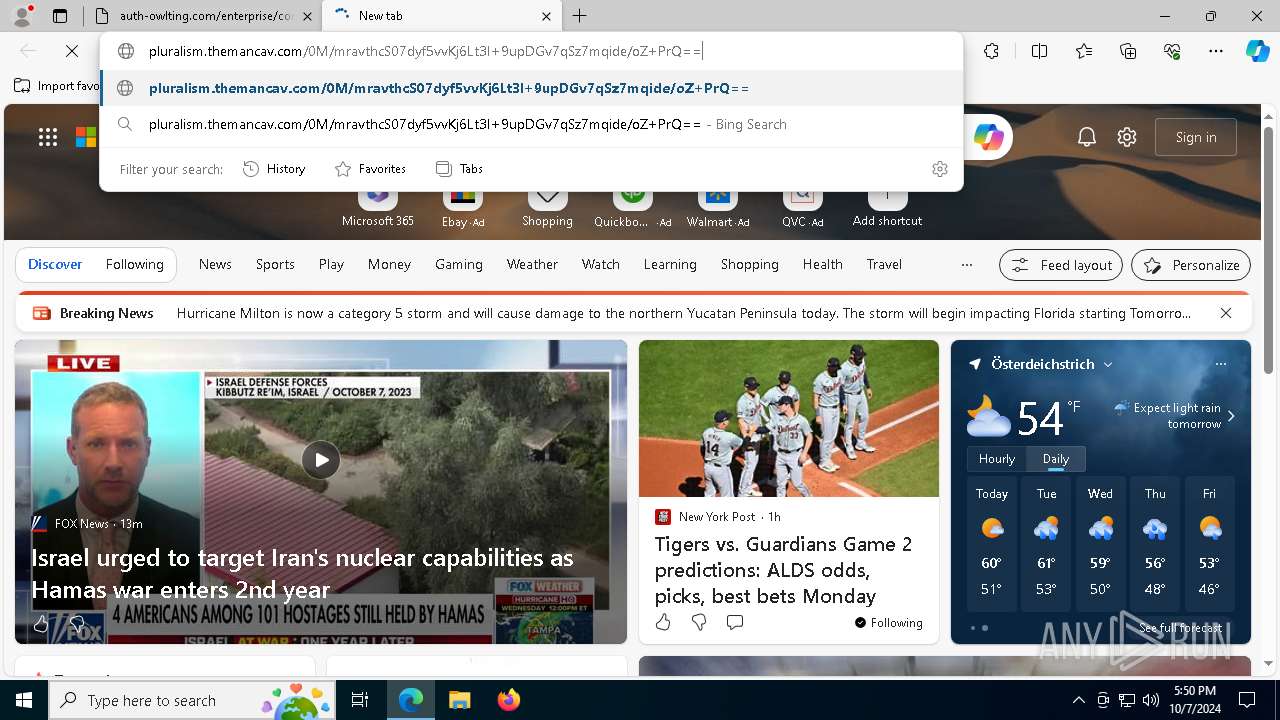The image size is (1280, 720).
Task: Open Browser essentials heart icon
Action: click(1172, 51)
